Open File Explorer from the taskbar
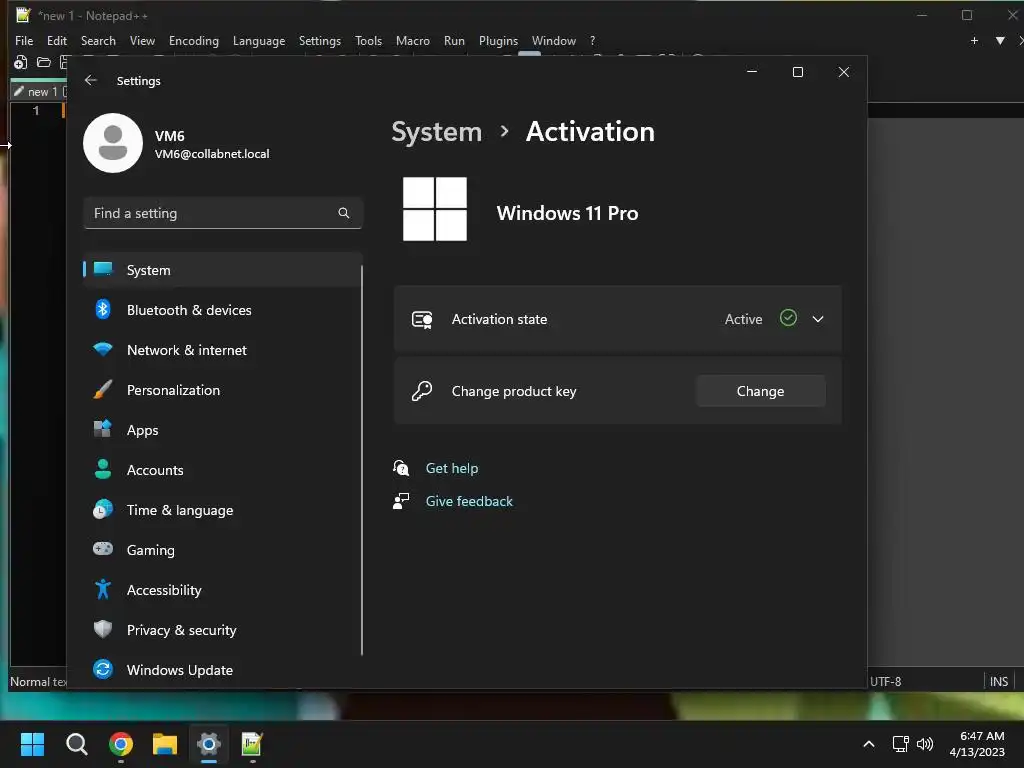Image resolution: width=1024 pixels, height=768 pixels. point(165,744)
